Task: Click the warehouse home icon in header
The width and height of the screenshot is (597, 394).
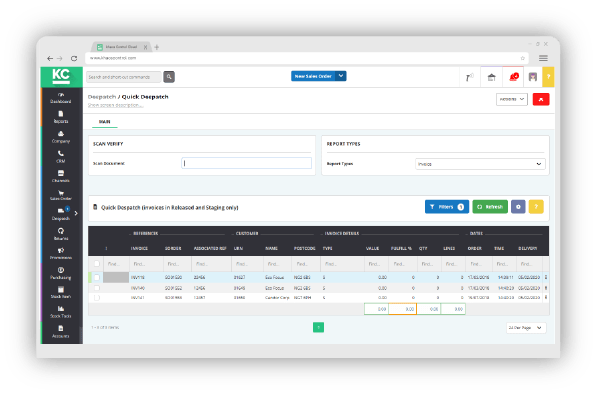Action: (492, 77)
